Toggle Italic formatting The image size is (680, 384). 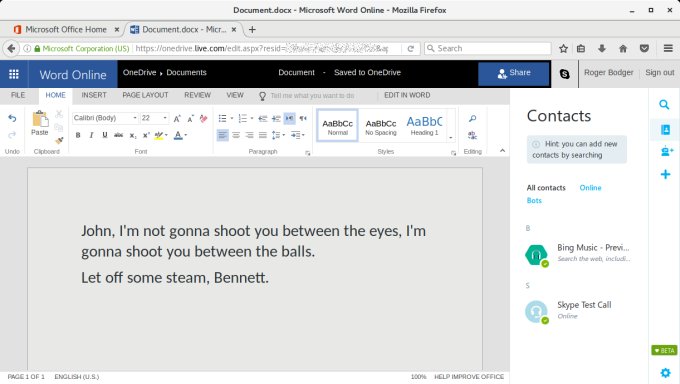pyautogui.click(x=91, y=135)
